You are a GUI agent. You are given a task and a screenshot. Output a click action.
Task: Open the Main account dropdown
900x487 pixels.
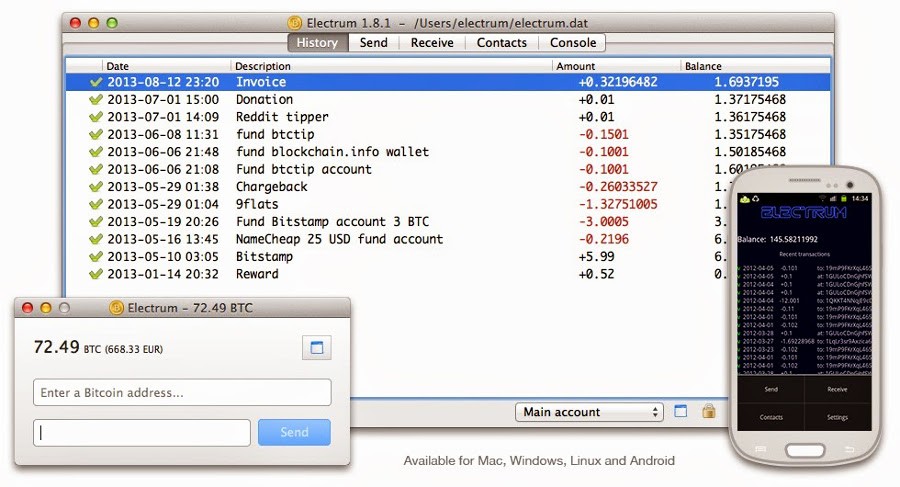589,412
